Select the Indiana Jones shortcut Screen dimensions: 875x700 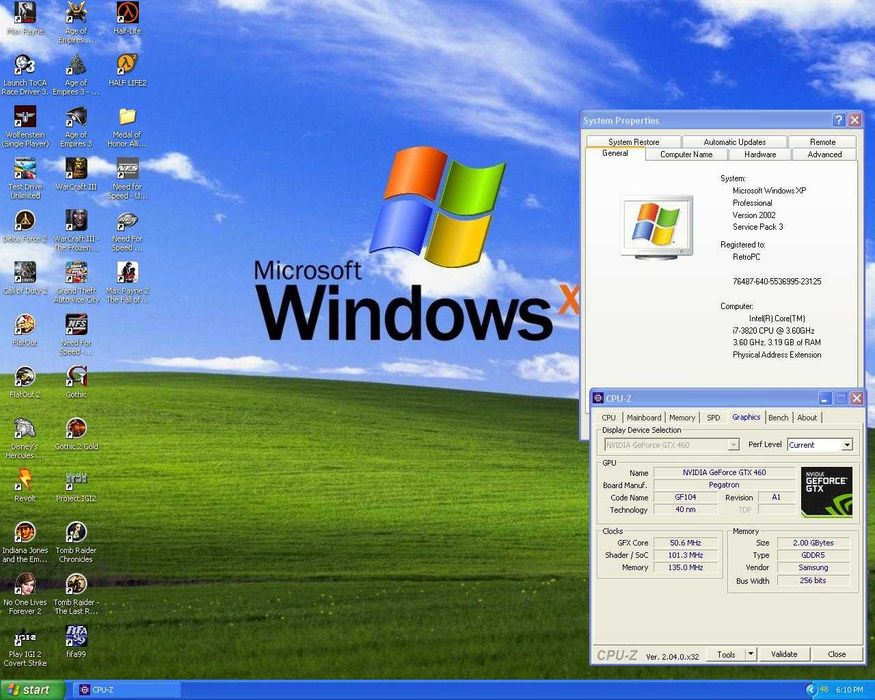coord(25,543)
